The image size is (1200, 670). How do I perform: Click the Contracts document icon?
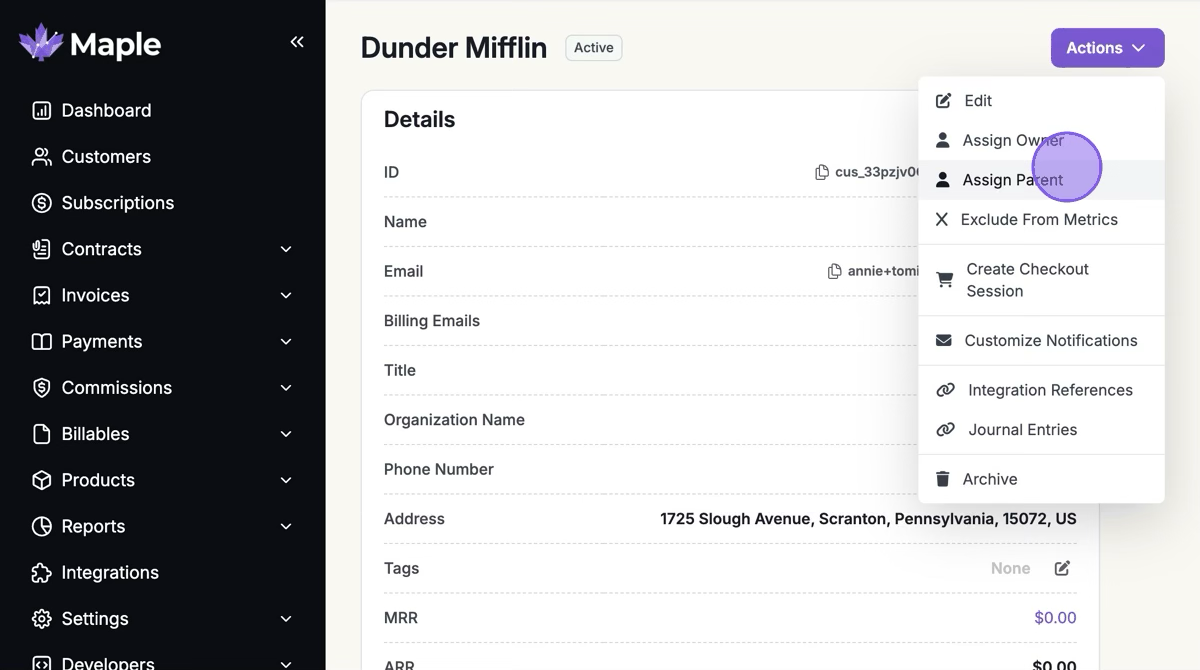41,249
